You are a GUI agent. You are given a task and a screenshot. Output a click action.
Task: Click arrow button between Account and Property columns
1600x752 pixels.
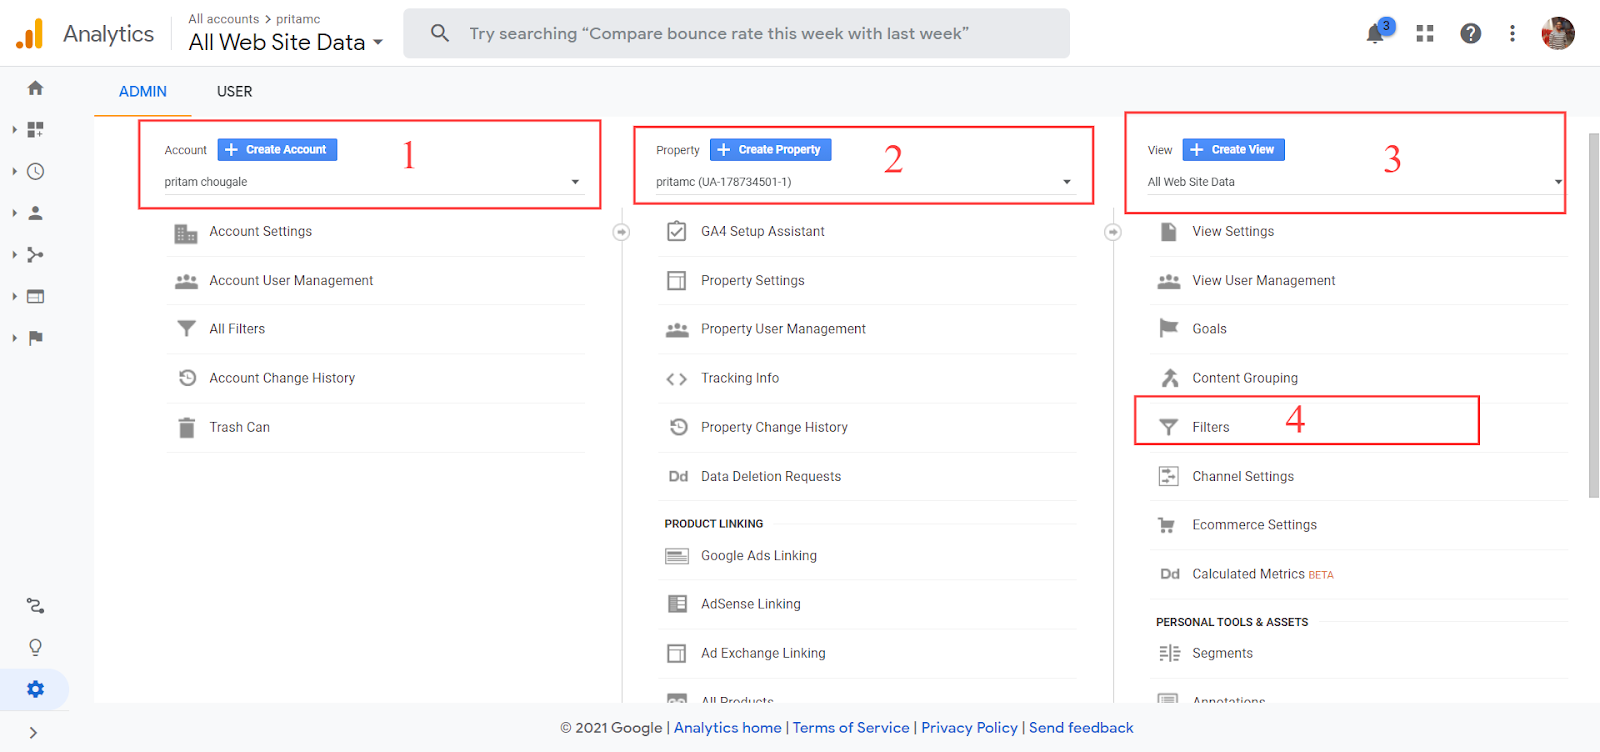point(621,232)
